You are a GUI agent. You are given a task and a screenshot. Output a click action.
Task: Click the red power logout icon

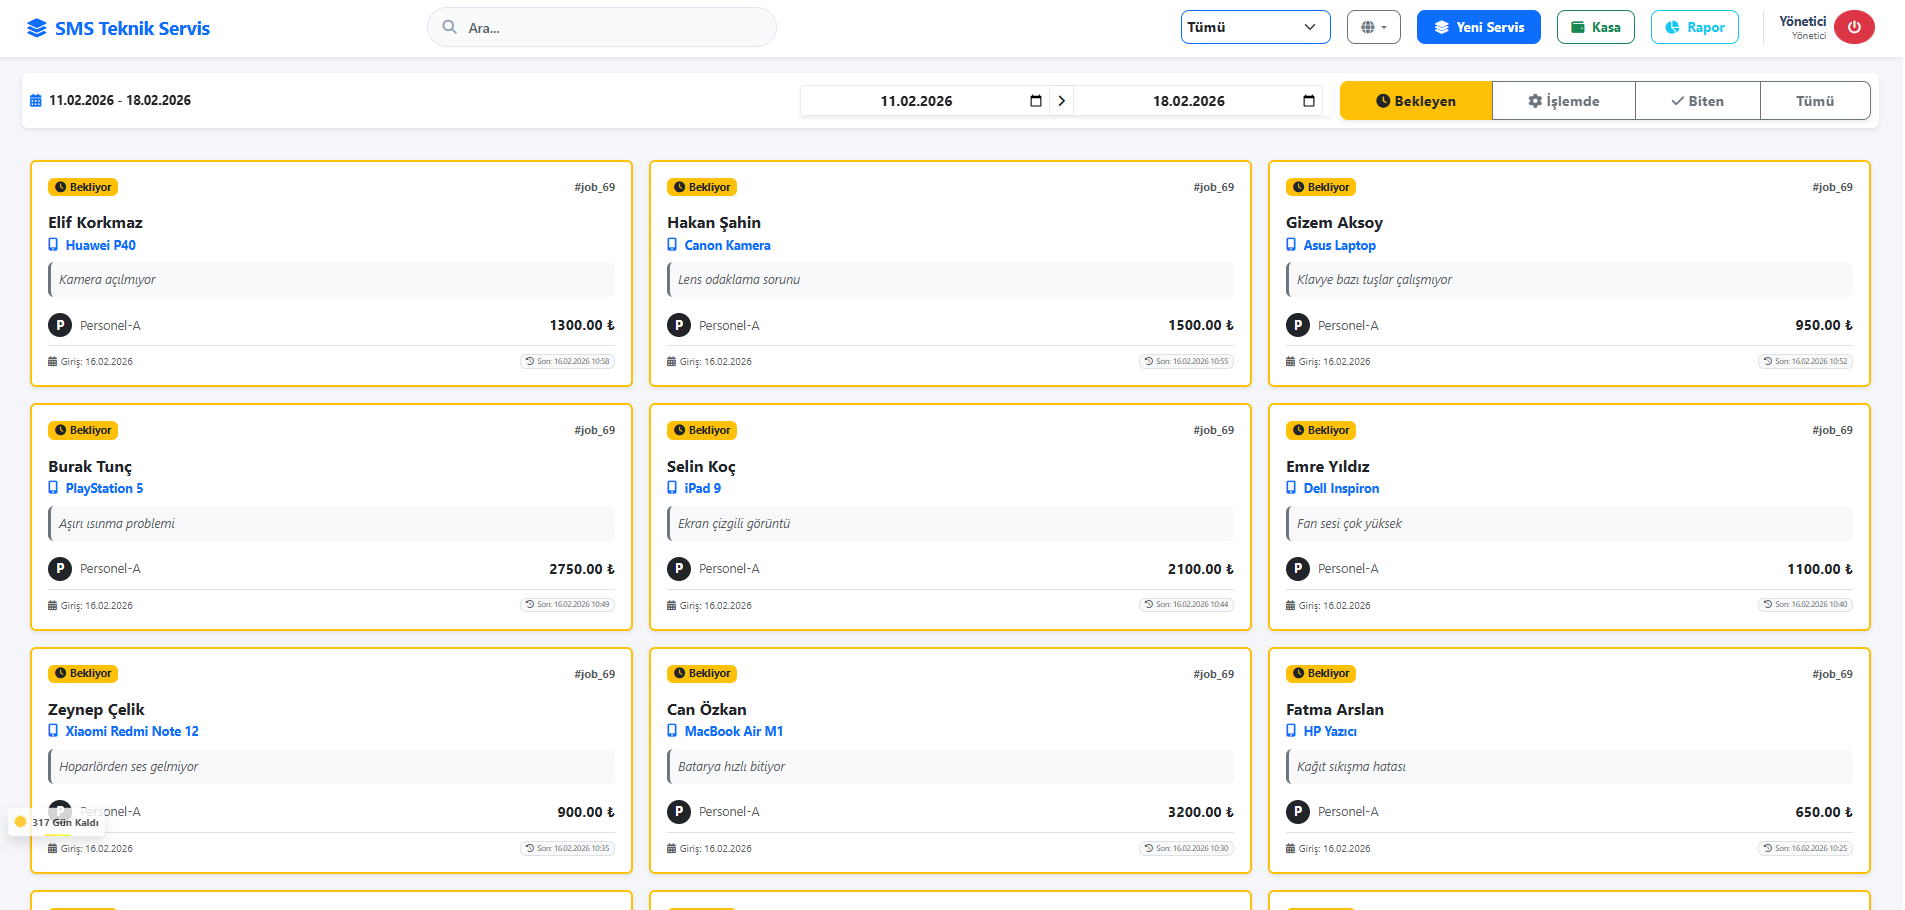[x=1853, y=27]
